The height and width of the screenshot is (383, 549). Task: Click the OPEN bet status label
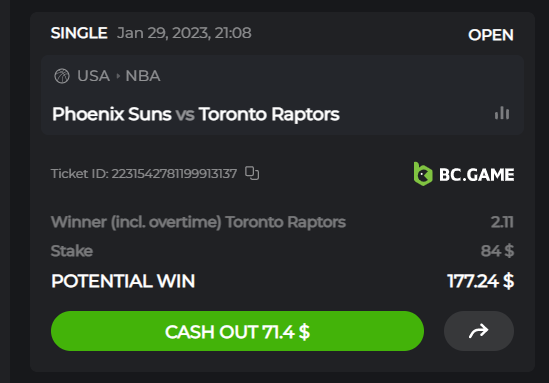point(491,35)
